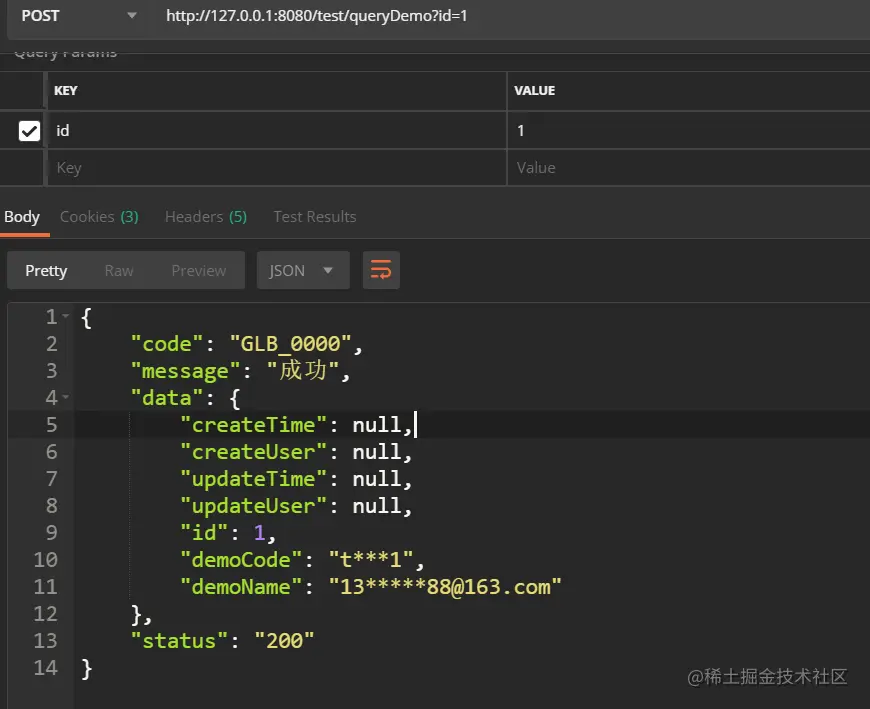The image size is (870, 709).
Task: Select the Preview view button
Action: (x=199, y=271)
